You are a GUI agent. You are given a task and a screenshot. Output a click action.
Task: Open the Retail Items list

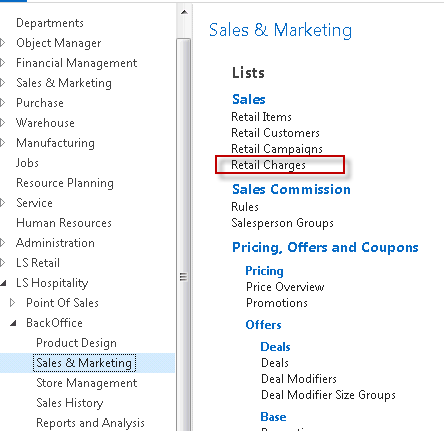[261, 117]
